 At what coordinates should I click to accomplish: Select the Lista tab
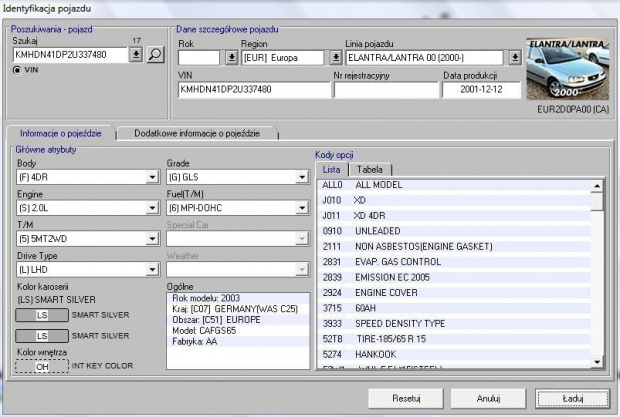tap(331, 170)
